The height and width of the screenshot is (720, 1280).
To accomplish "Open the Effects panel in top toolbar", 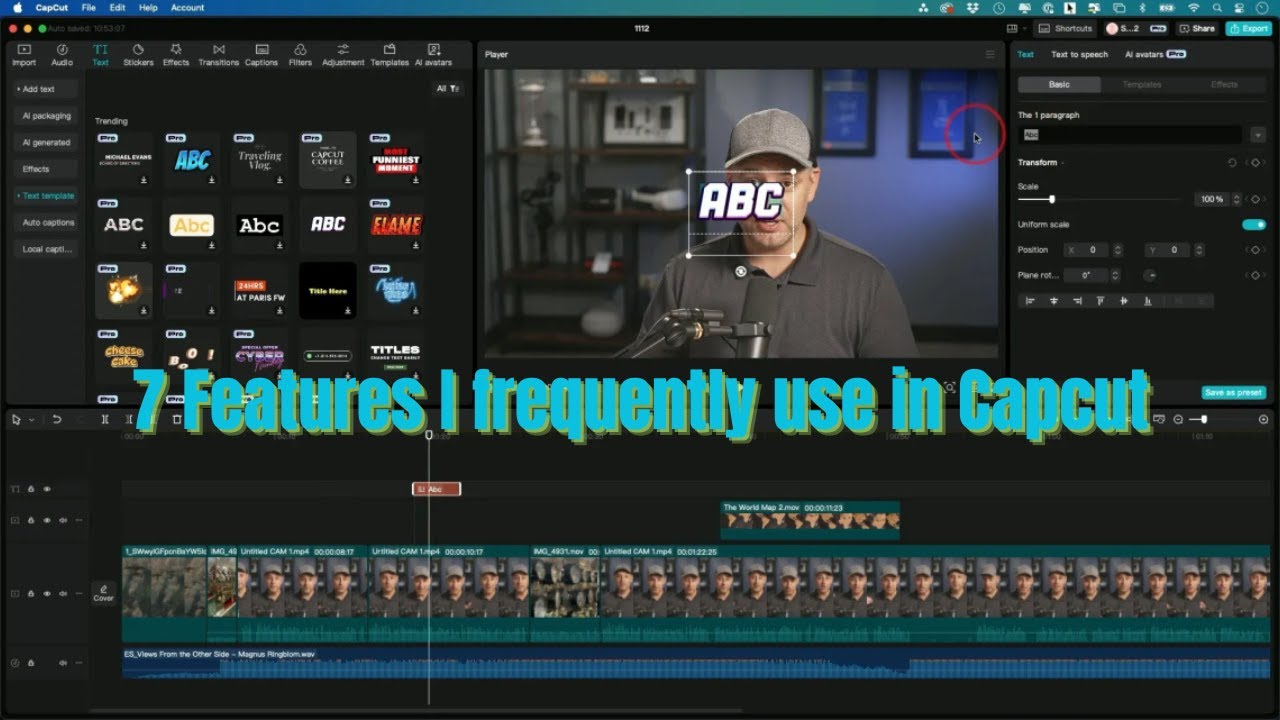I will (x=176, y=55).
